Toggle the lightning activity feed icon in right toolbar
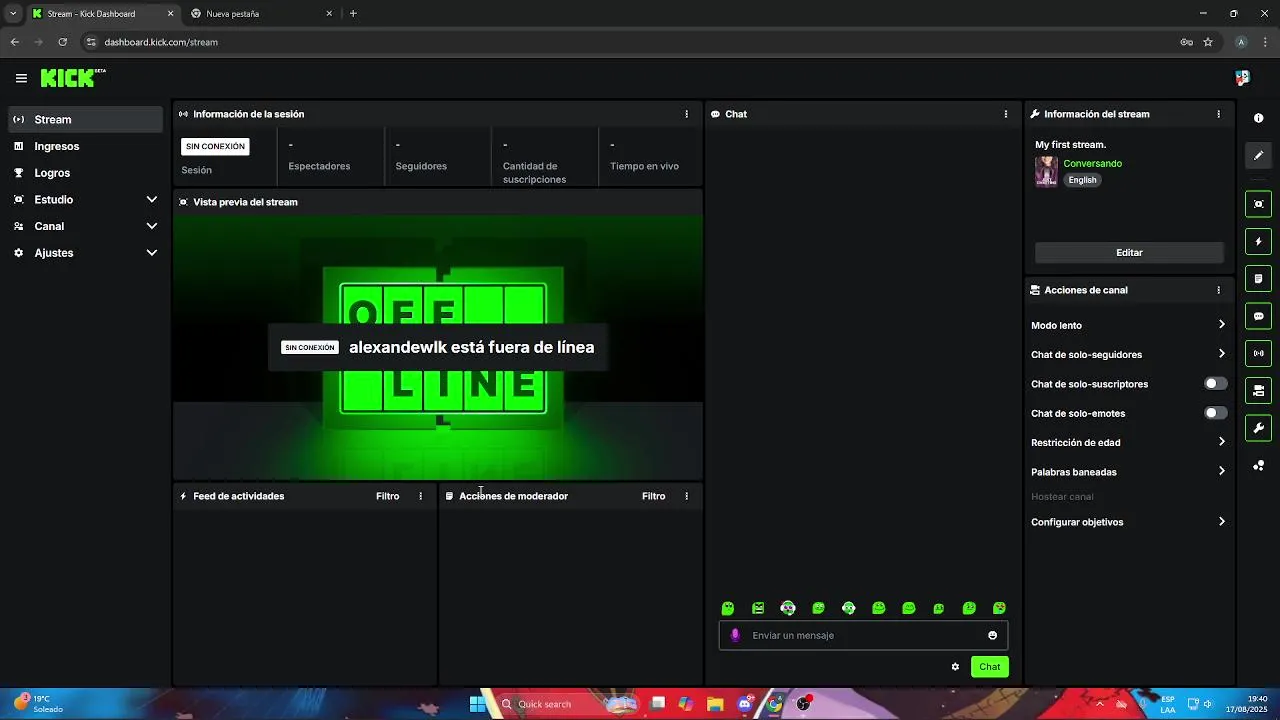 pos(1258,241)
